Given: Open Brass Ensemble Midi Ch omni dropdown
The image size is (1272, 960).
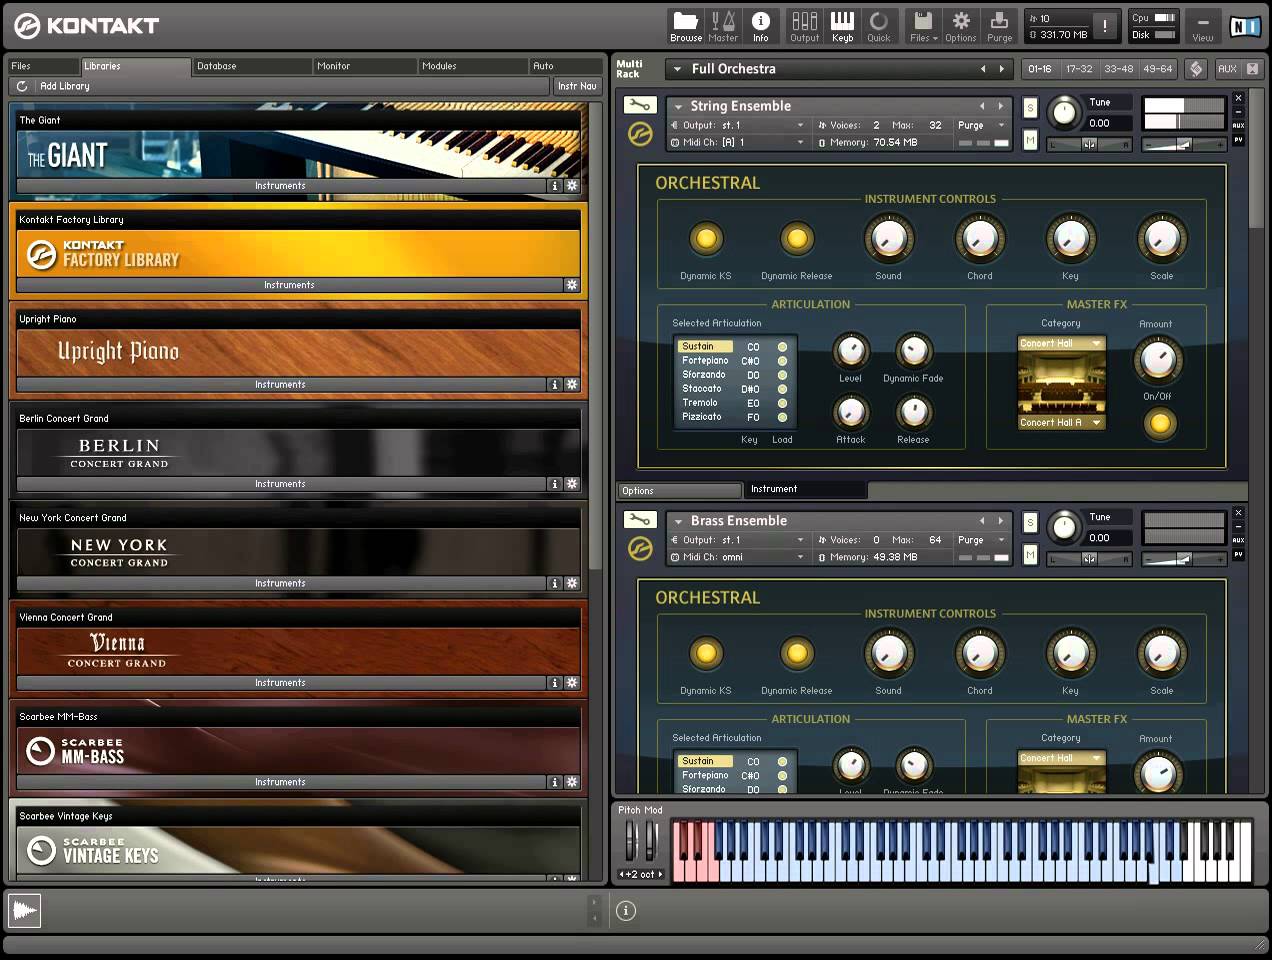Looking at the screenshot, I should click(x=739, y=557).
